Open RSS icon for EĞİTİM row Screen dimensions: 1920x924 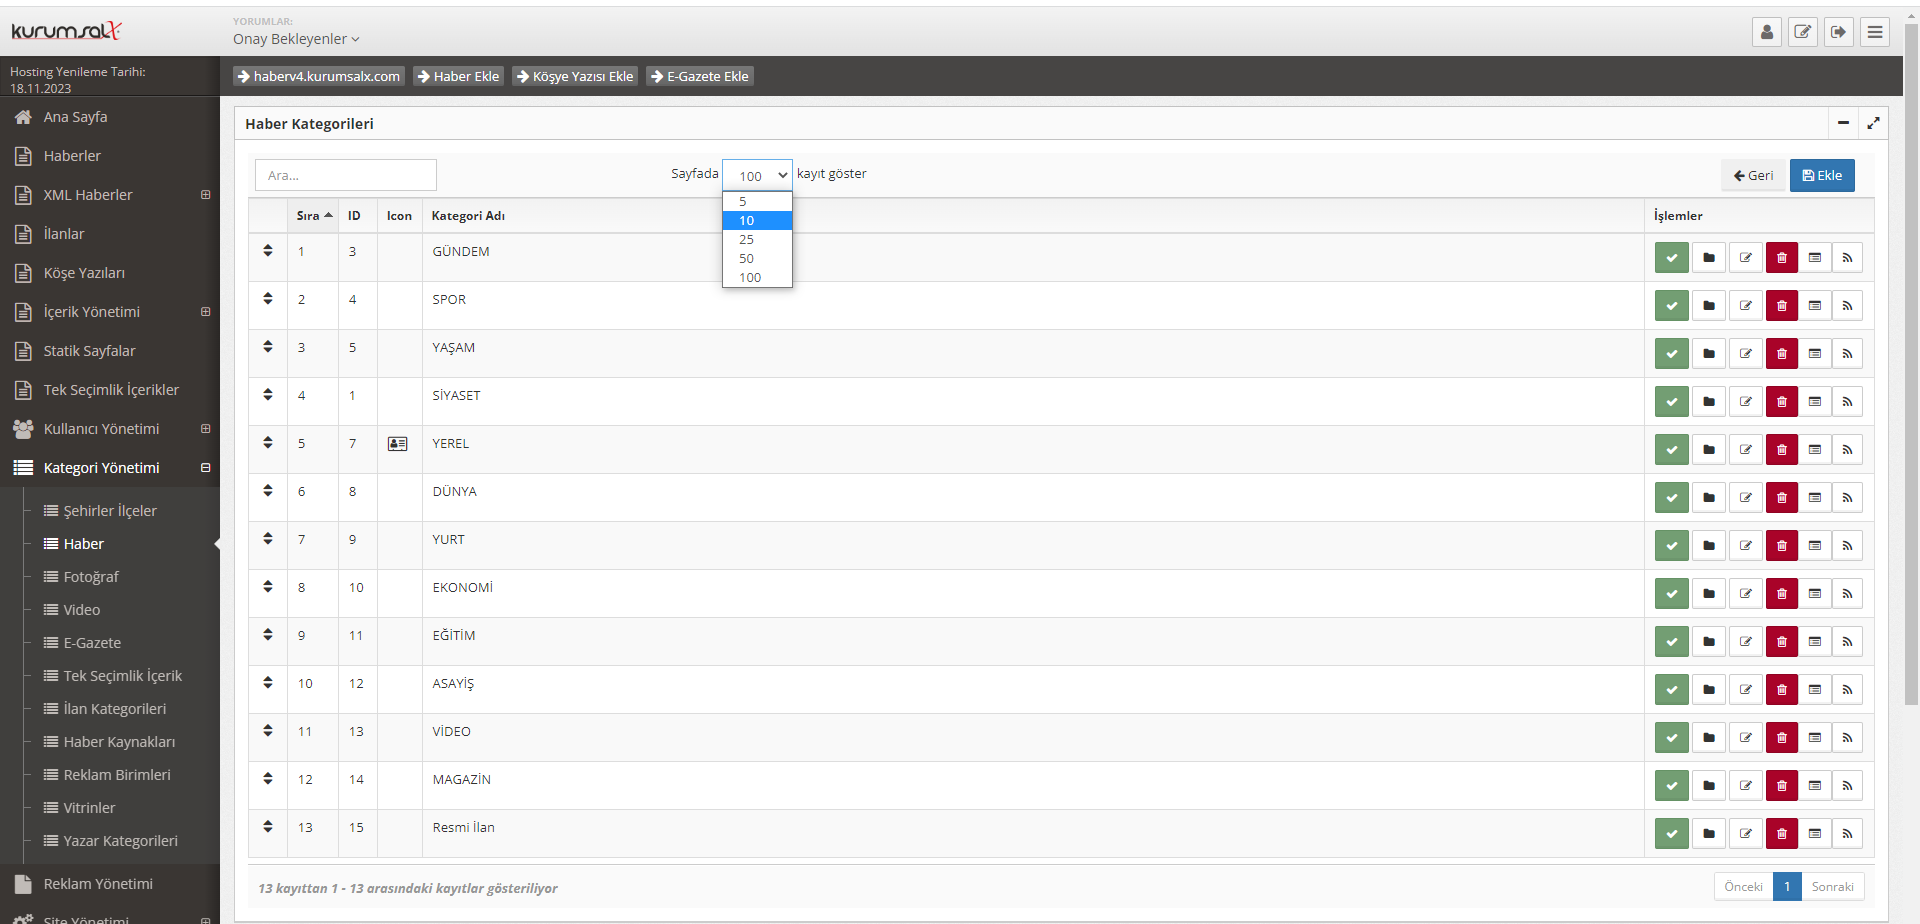[1847, 642]
